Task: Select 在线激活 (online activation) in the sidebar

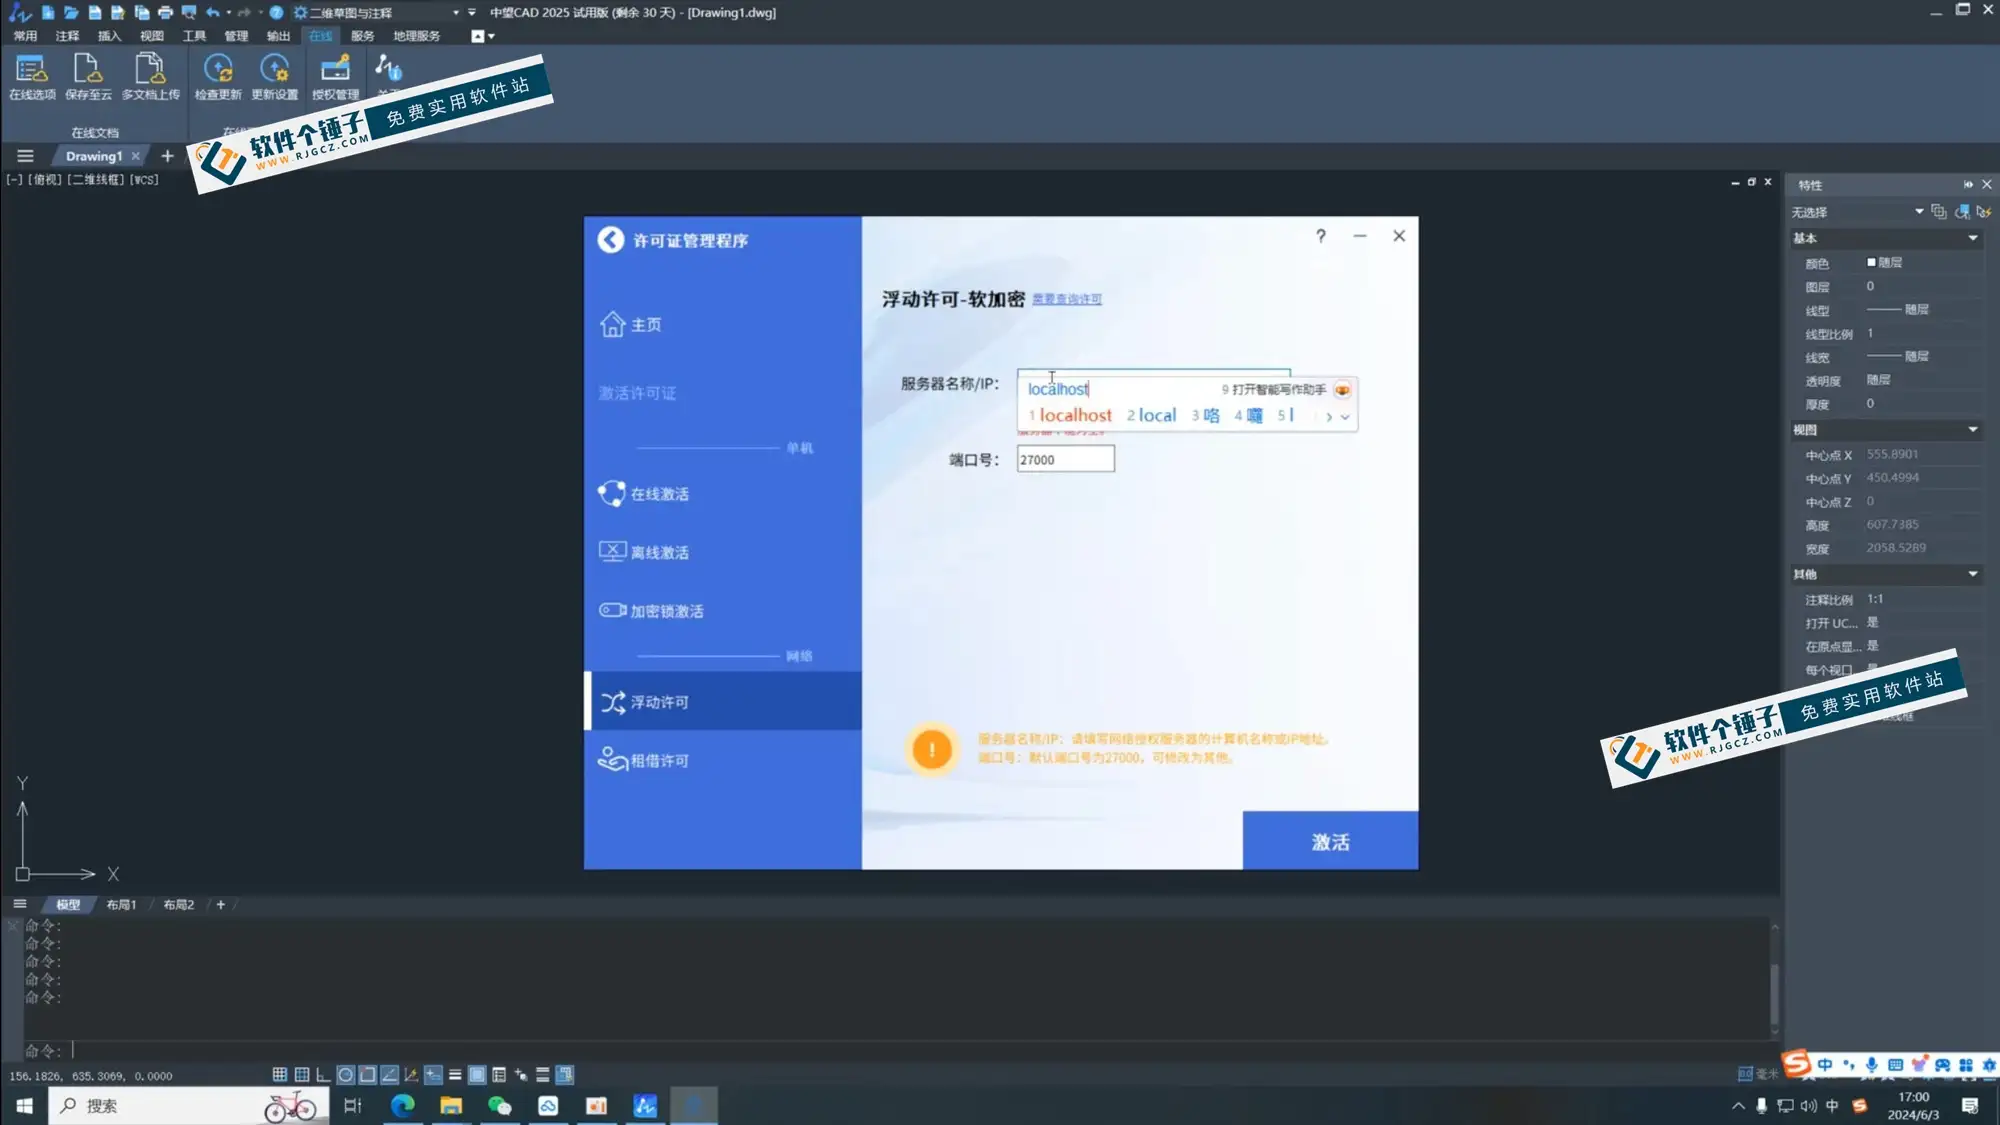Action: tap(659, 494)
